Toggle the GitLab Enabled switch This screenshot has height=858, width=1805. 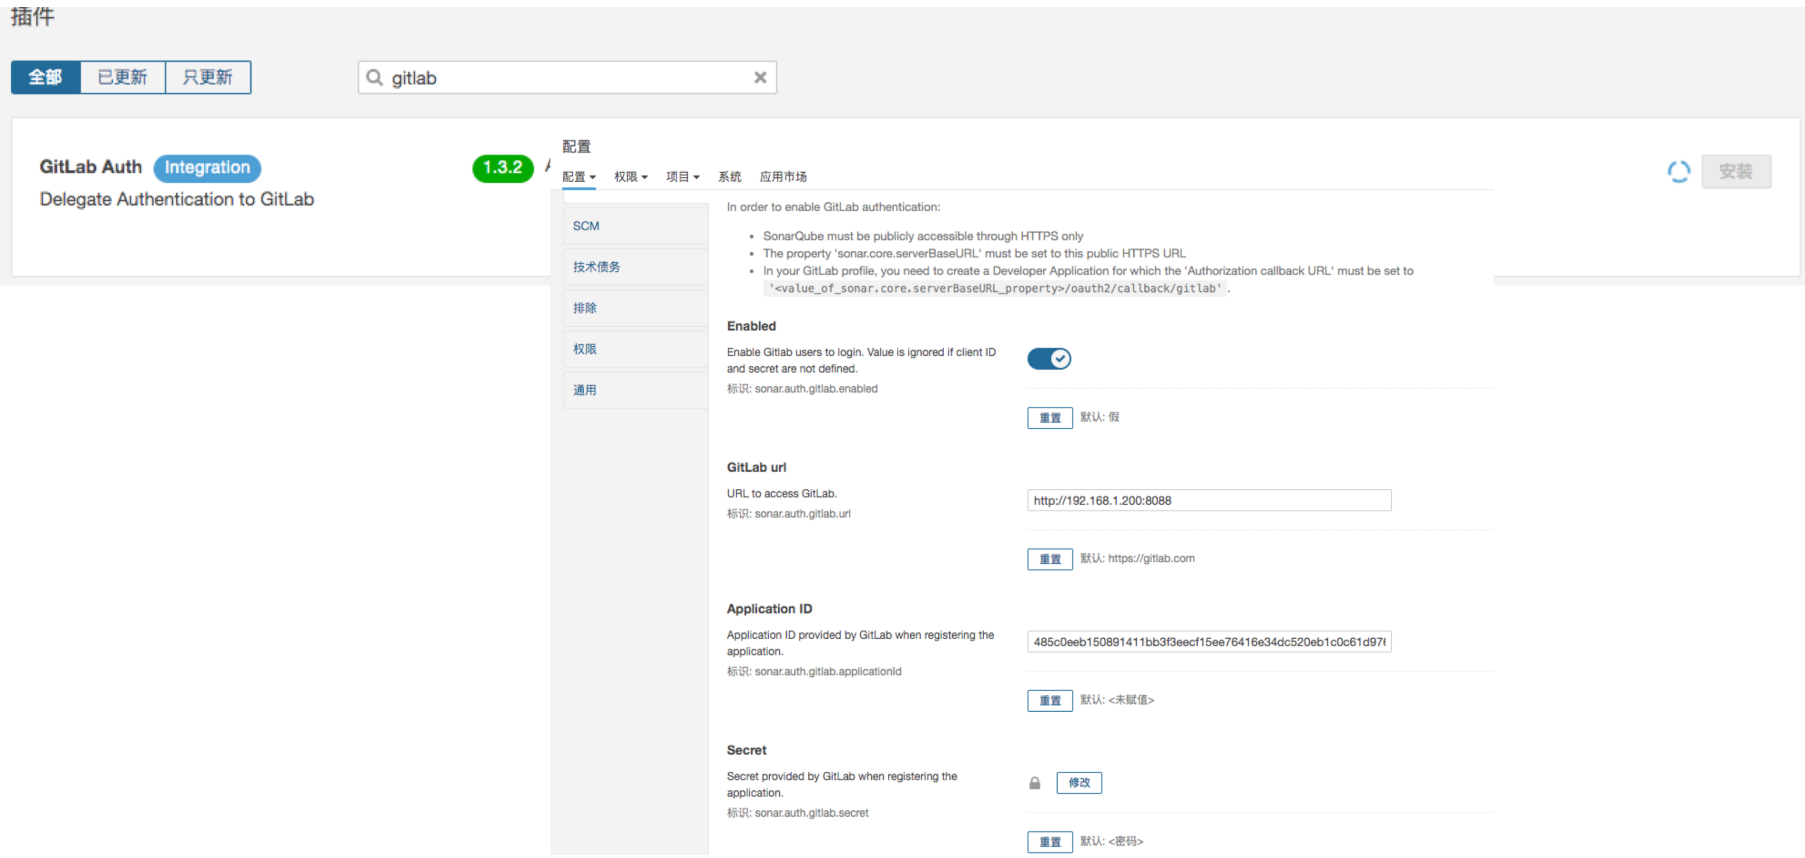pos(1049,358)
